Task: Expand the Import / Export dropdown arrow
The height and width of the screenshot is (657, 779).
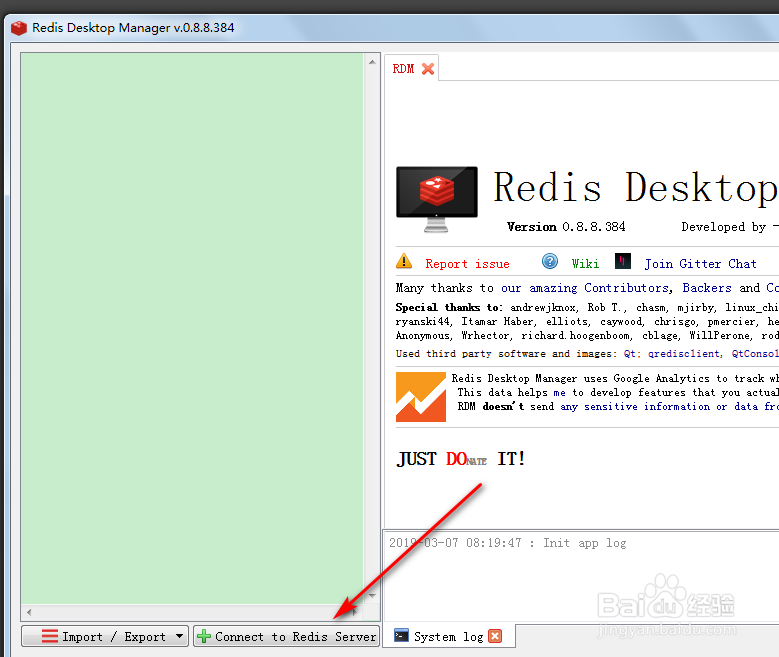Action: click(179, 636)
